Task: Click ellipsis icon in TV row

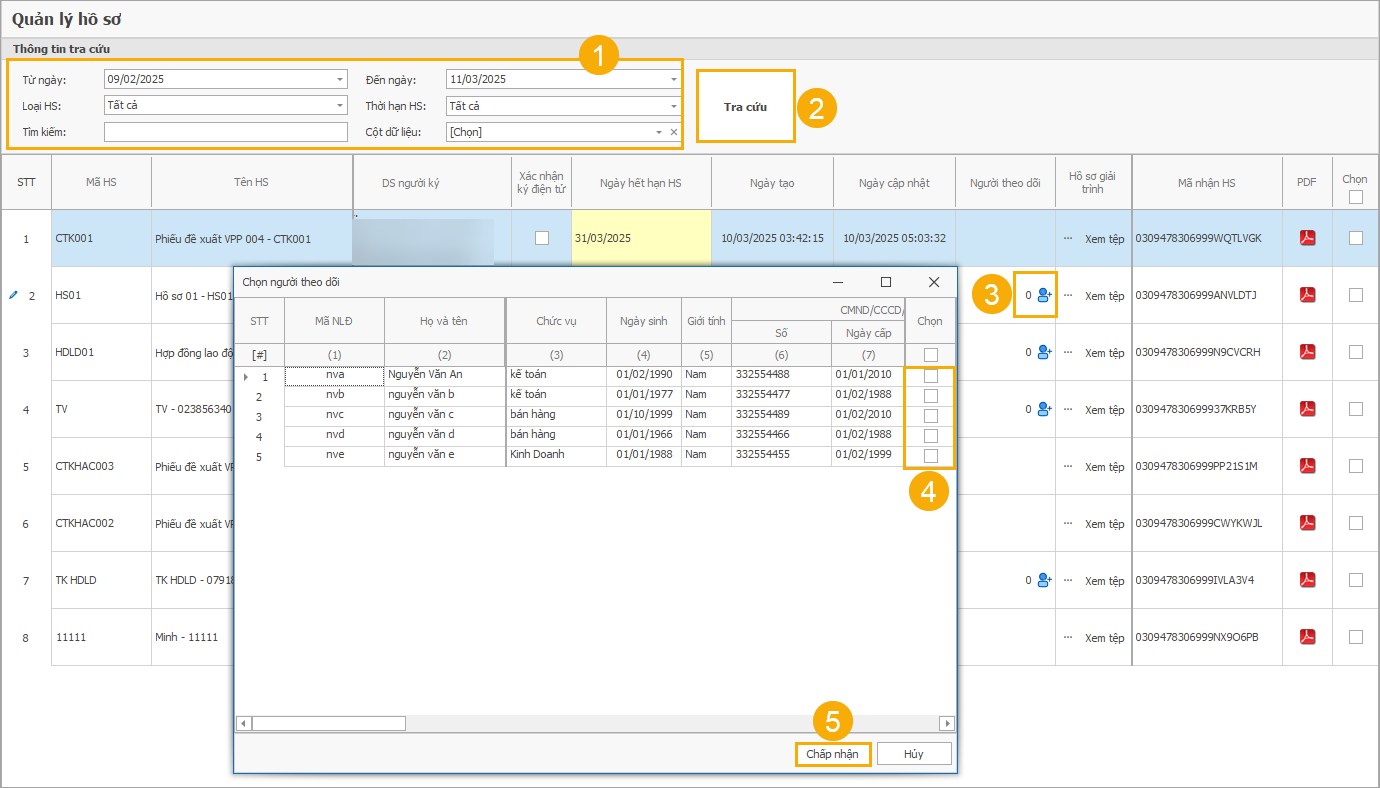Action: pos(1068,410)
